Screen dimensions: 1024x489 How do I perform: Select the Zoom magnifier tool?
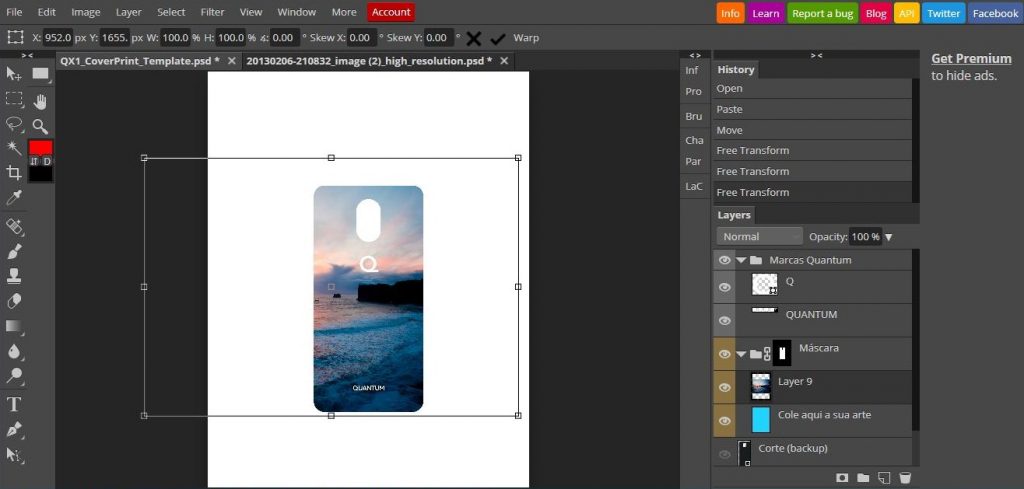click(x=40, y=127)
